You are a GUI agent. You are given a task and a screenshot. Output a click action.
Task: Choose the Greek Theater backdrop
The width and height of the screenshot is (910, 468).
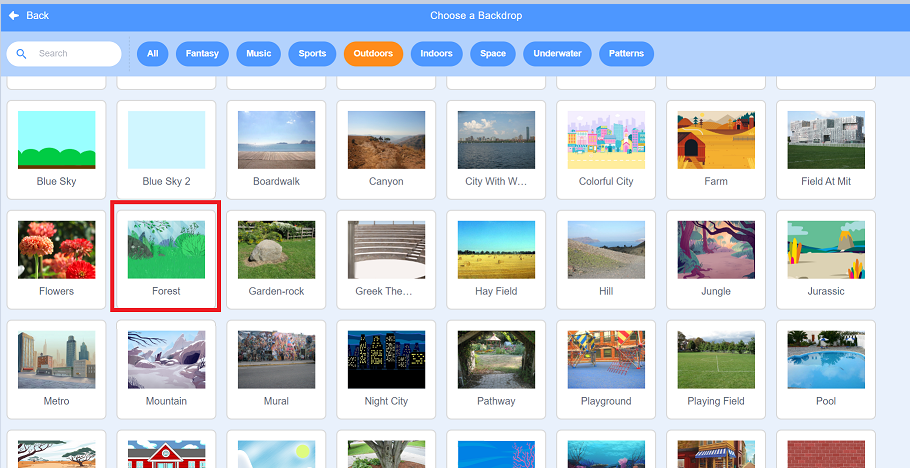pyautogui.click(x=387, y=260)
